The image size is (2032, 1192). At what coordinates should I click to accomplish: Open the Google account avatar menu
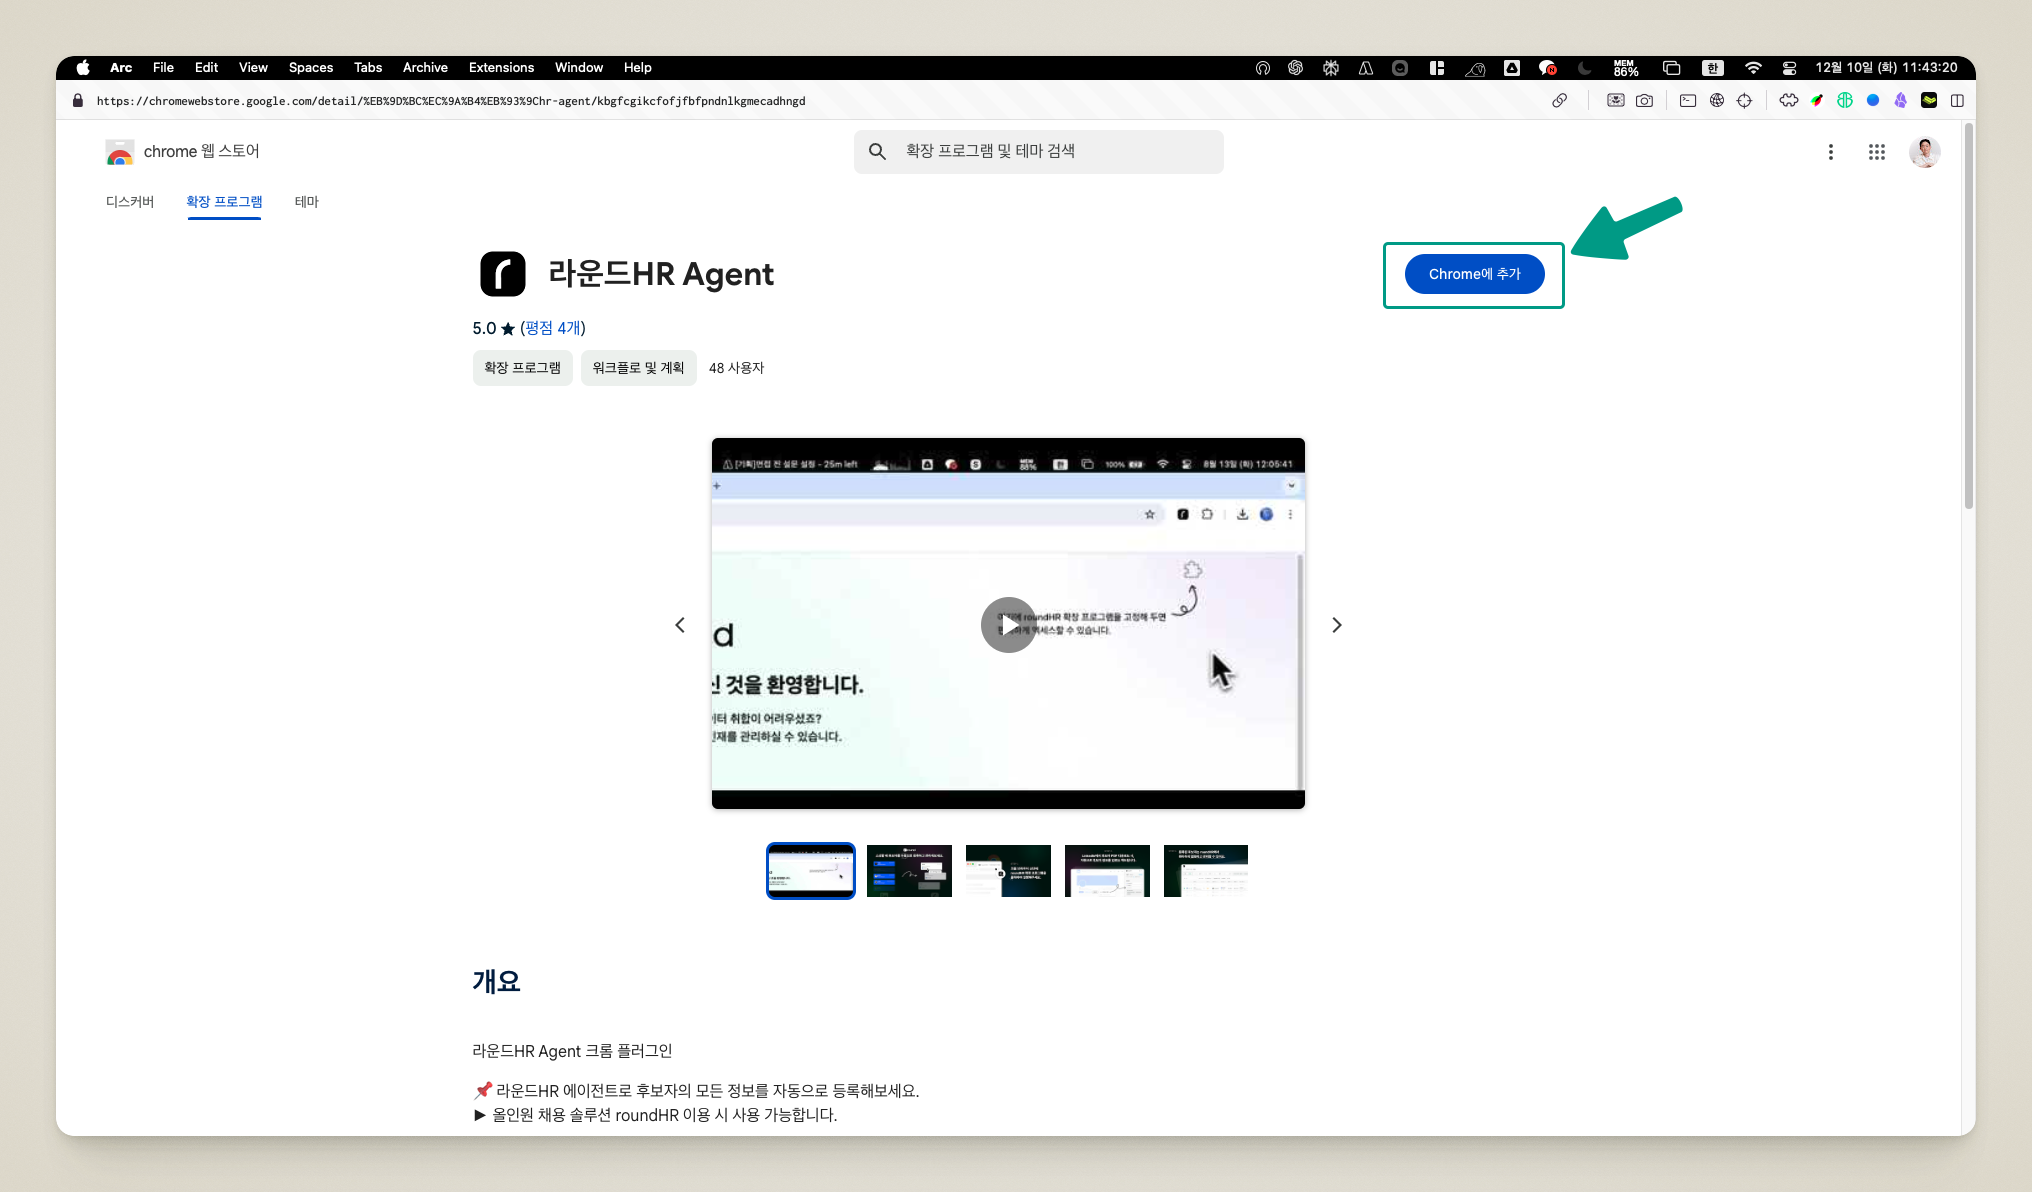tap(1924, 152)
